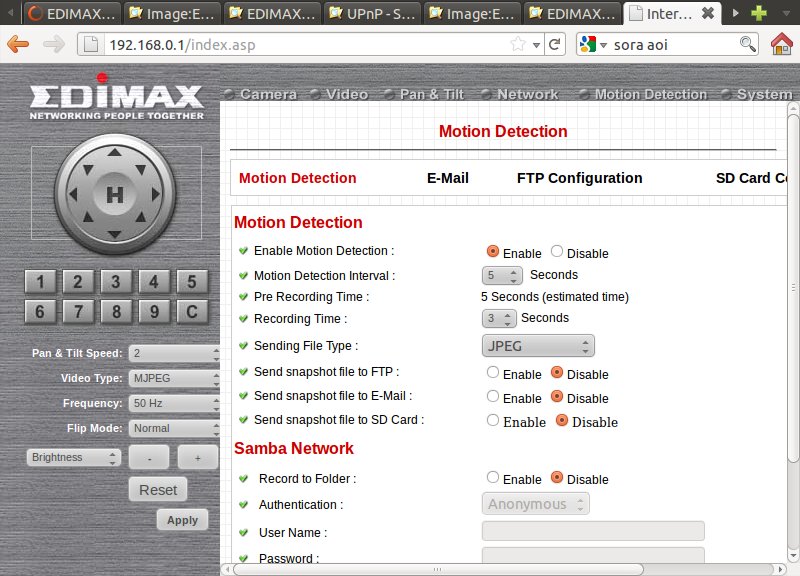The image size is (800, 576).
Task: Enable sending snapshot file to E-Mail
Action: [492, 396]
